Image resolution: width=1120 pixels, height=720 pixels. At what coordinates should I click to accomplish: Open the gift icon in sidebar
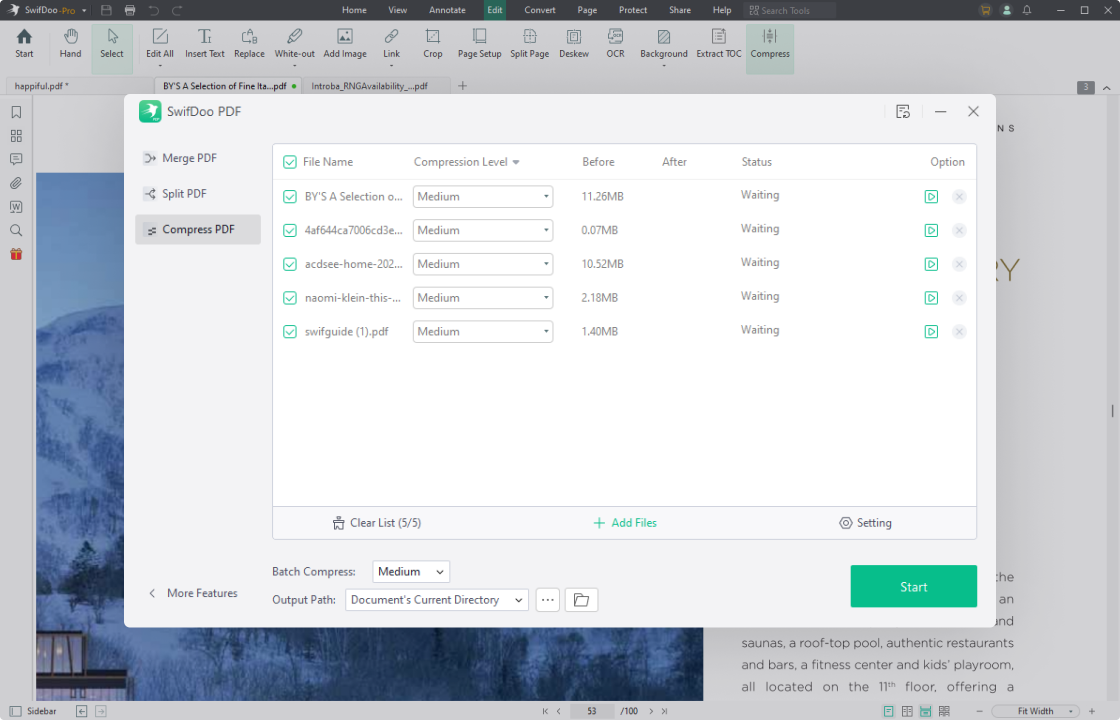click(16, 254)
